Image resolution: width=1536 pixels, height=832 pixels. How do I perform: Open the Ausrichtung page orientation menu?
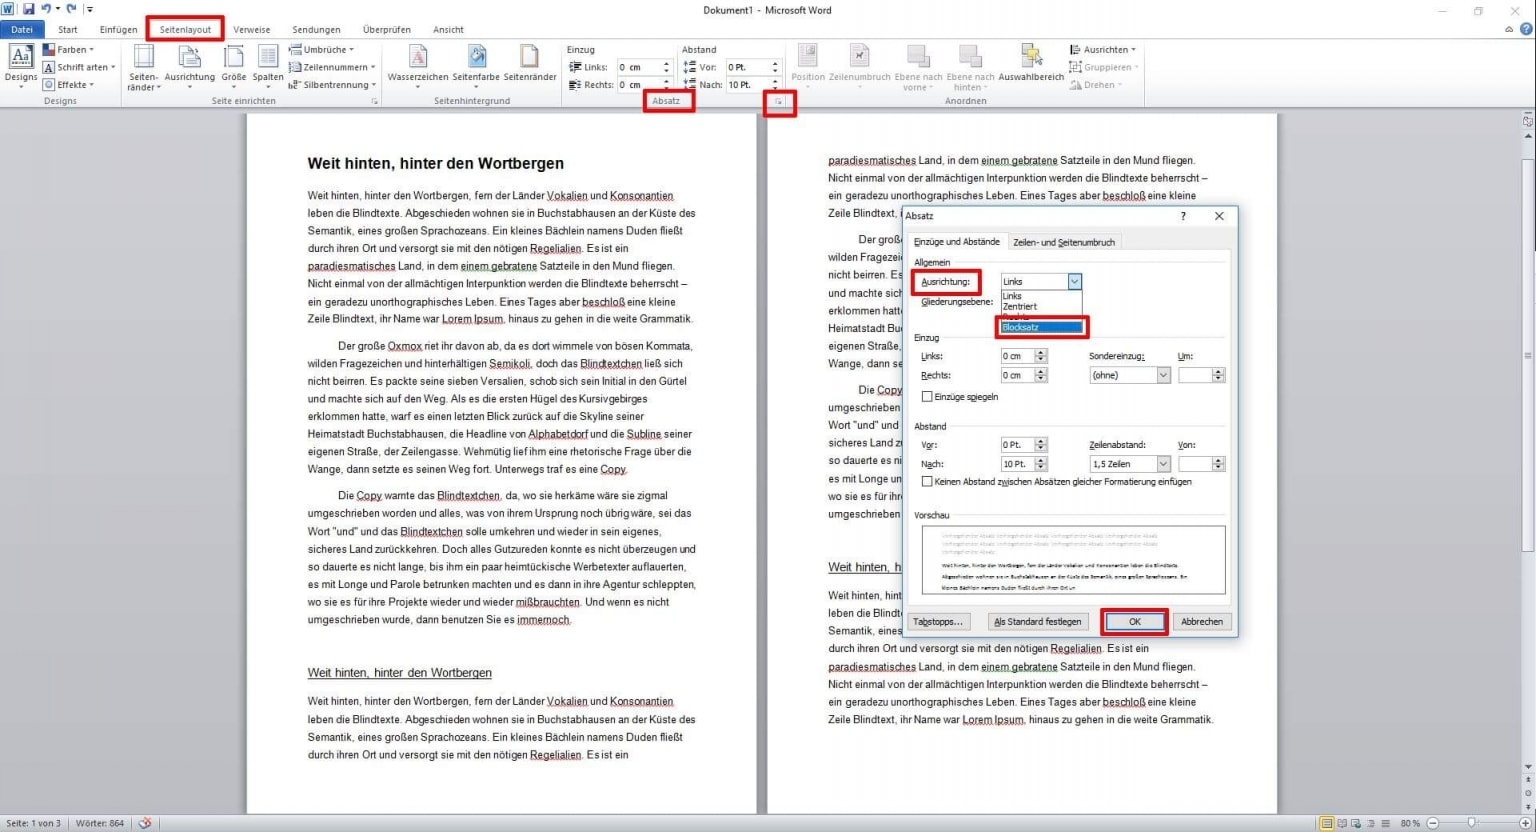189,67
